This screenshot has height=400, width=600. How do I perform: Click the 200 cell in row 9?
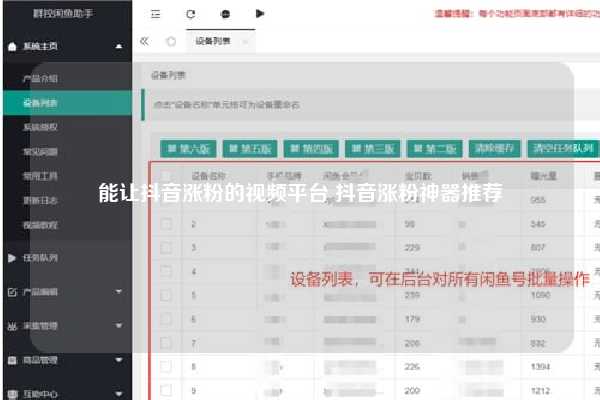coord(412,391)
